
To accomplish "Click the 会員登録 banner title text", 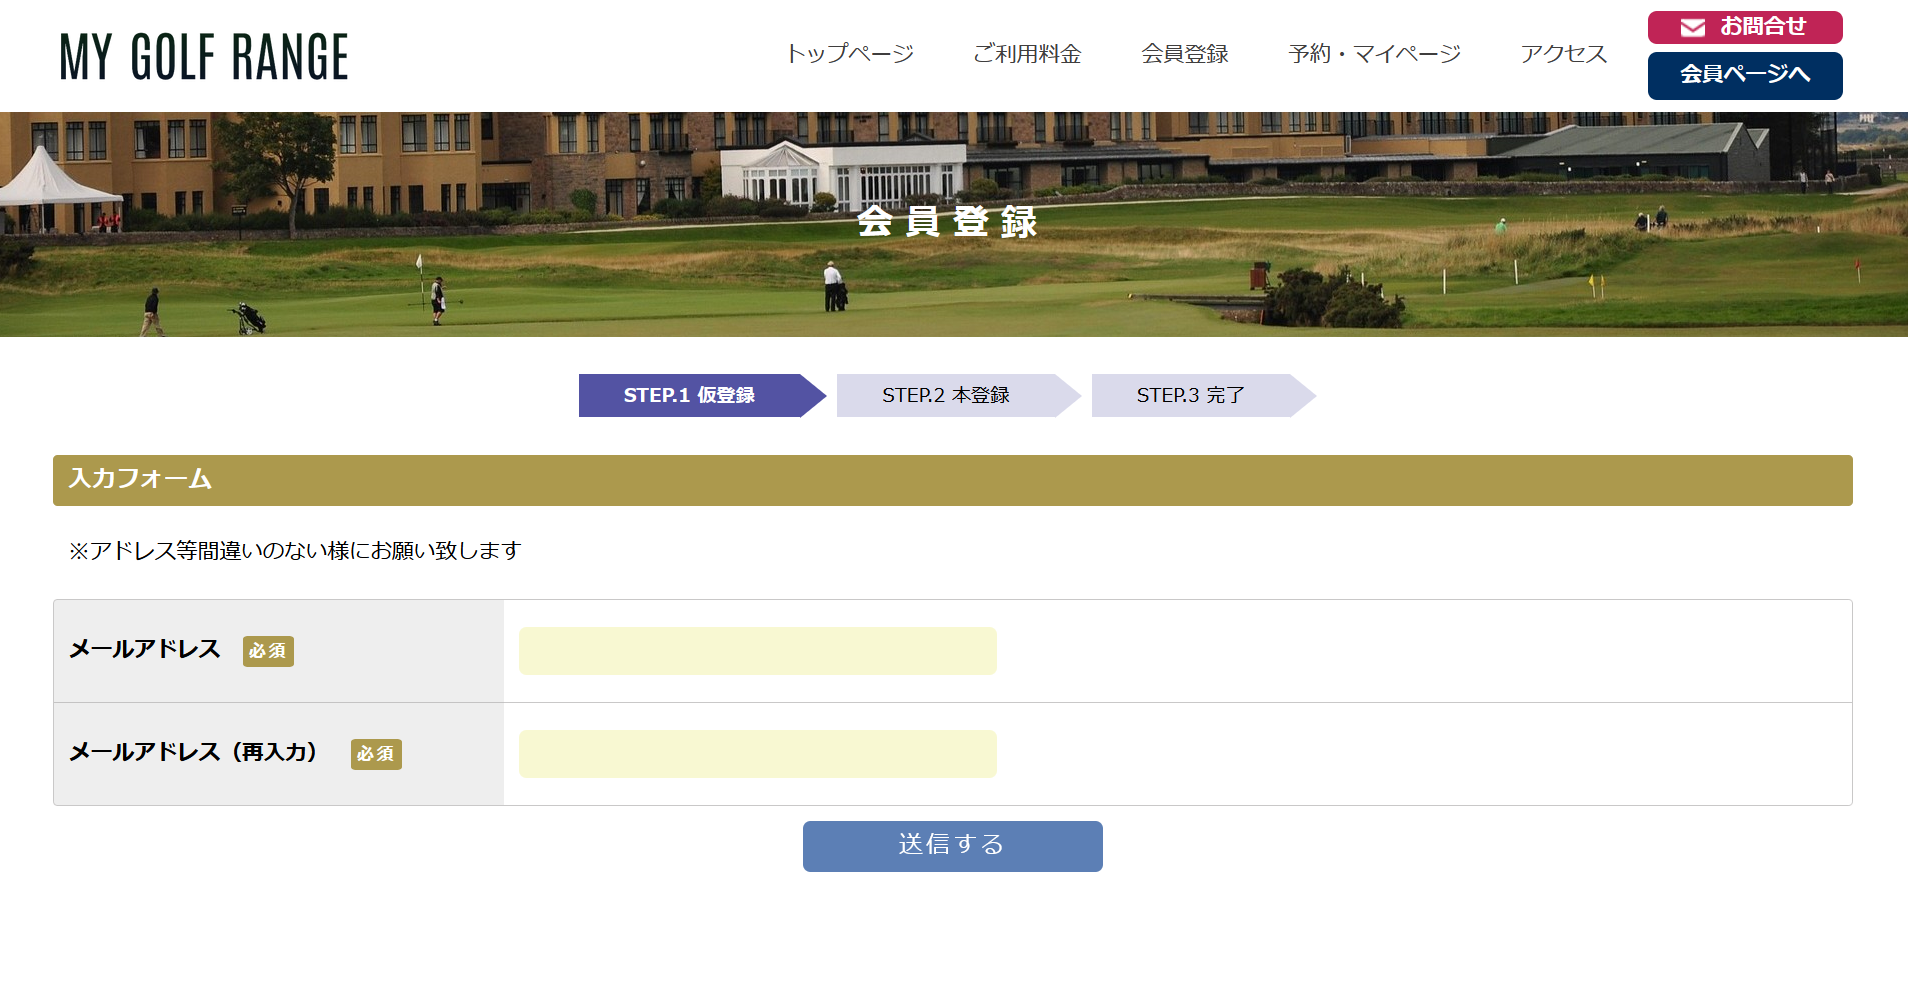I will click(947, 222).
